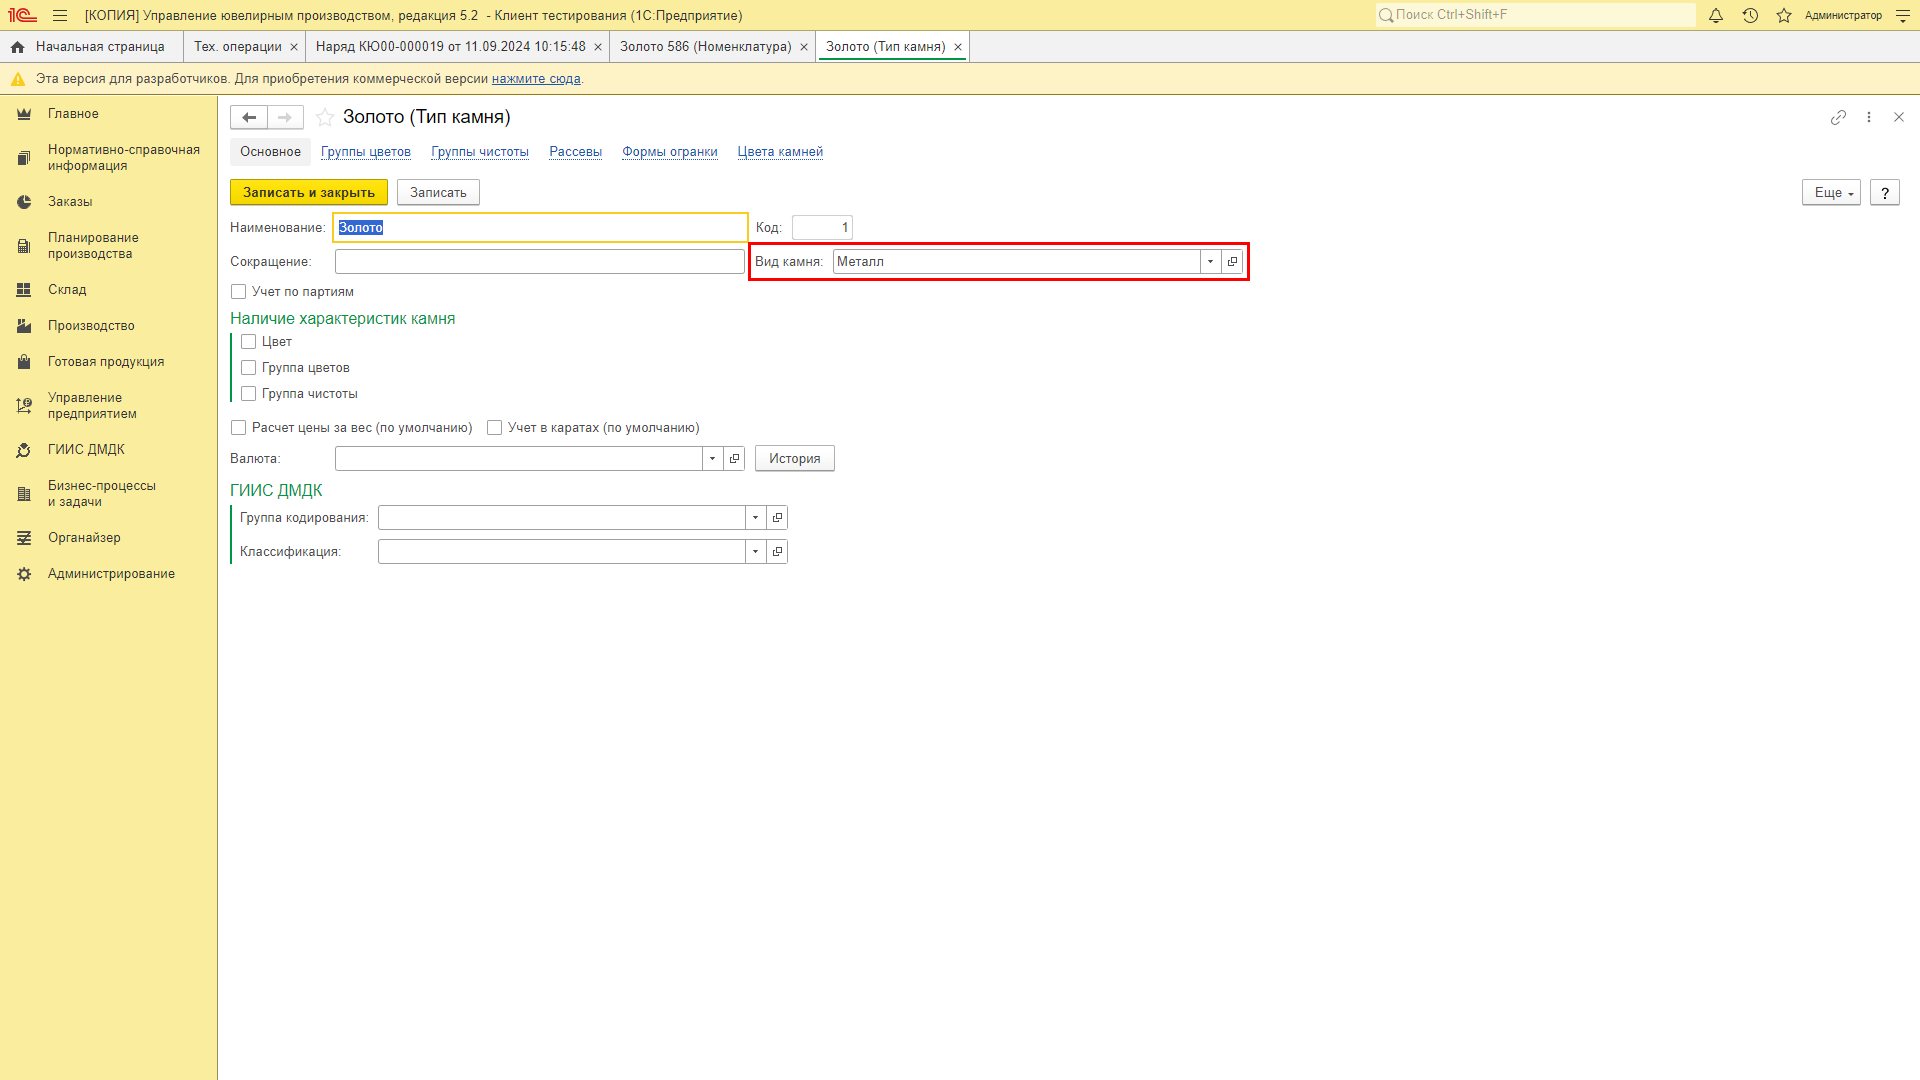
Task: Close the Тех. операции tab
Action: tap(294, 47)
